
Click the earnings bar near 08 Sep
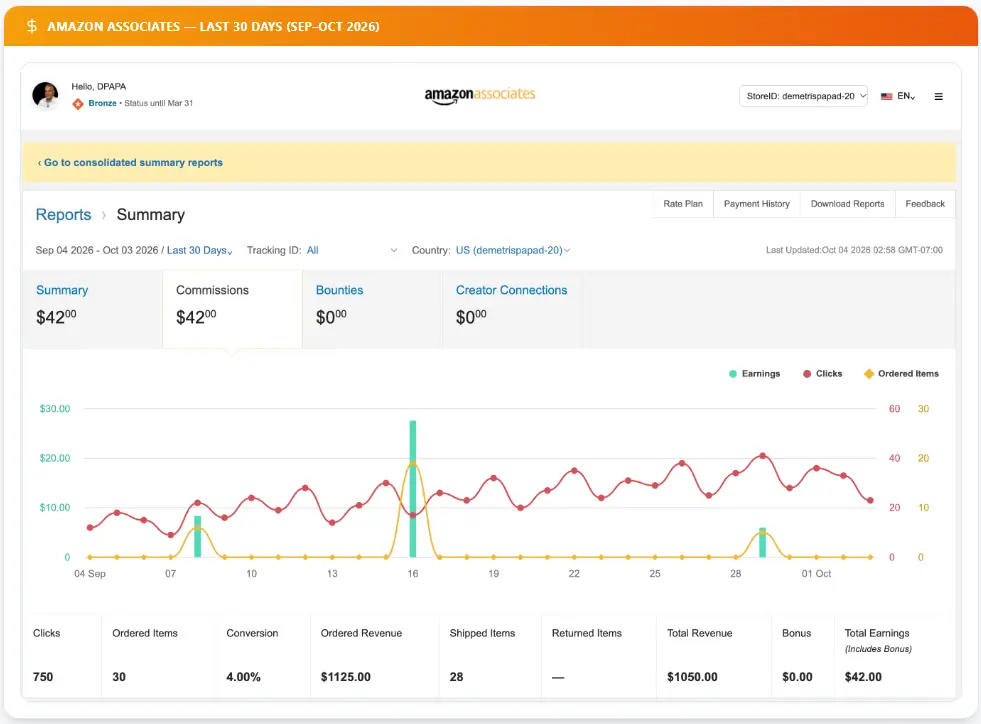(198, 536)
